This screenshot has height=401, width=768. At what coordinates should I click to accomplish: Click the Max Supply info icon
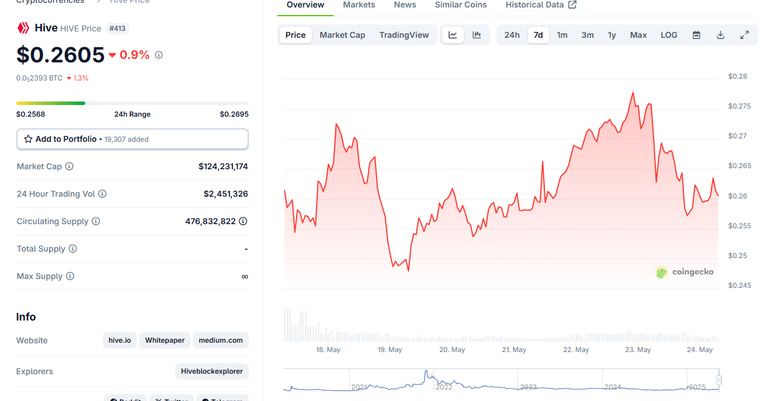[x=70, y=276]
